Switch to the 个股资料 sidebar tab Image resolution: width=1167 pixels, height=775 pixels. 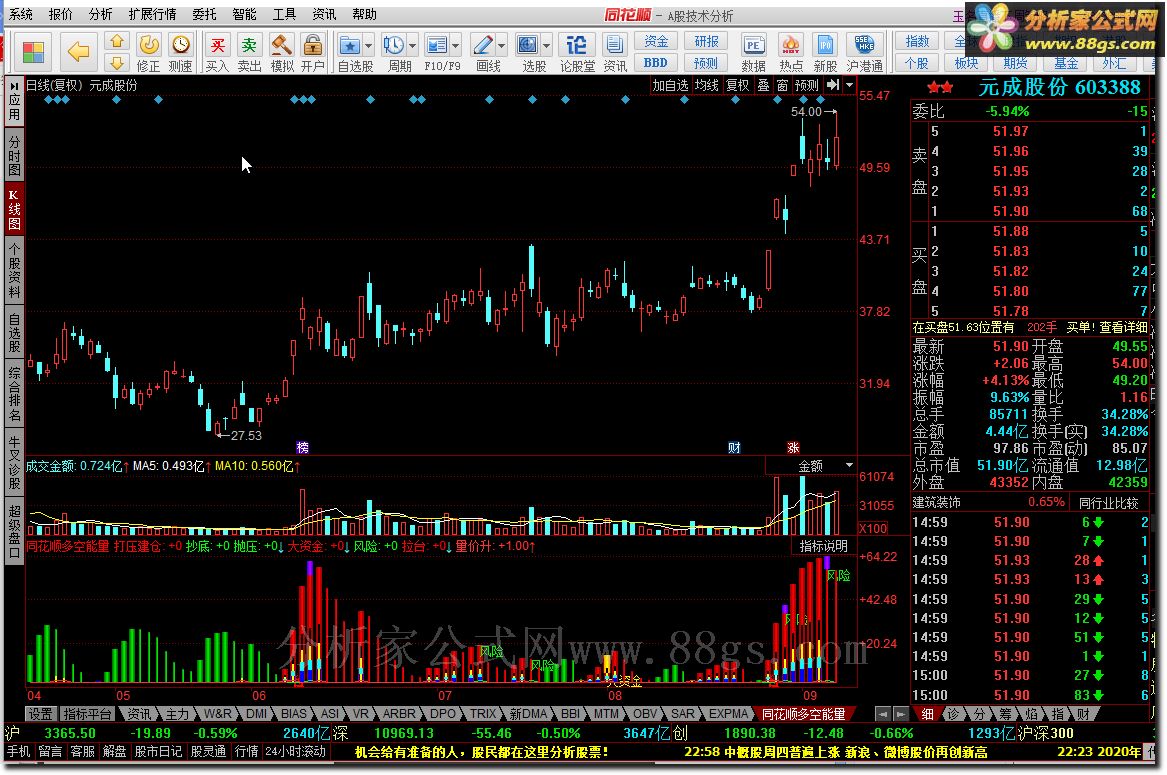(x=14, y=270)
